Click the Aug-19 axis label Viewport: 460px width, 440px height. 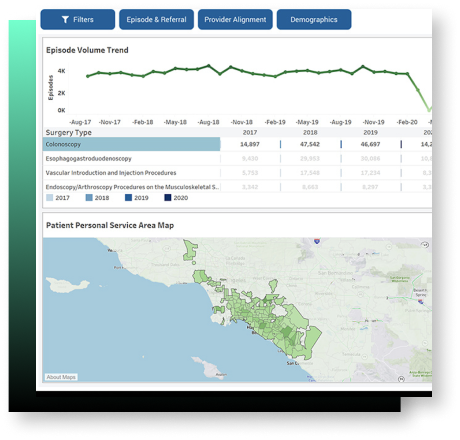click(340, 122)
